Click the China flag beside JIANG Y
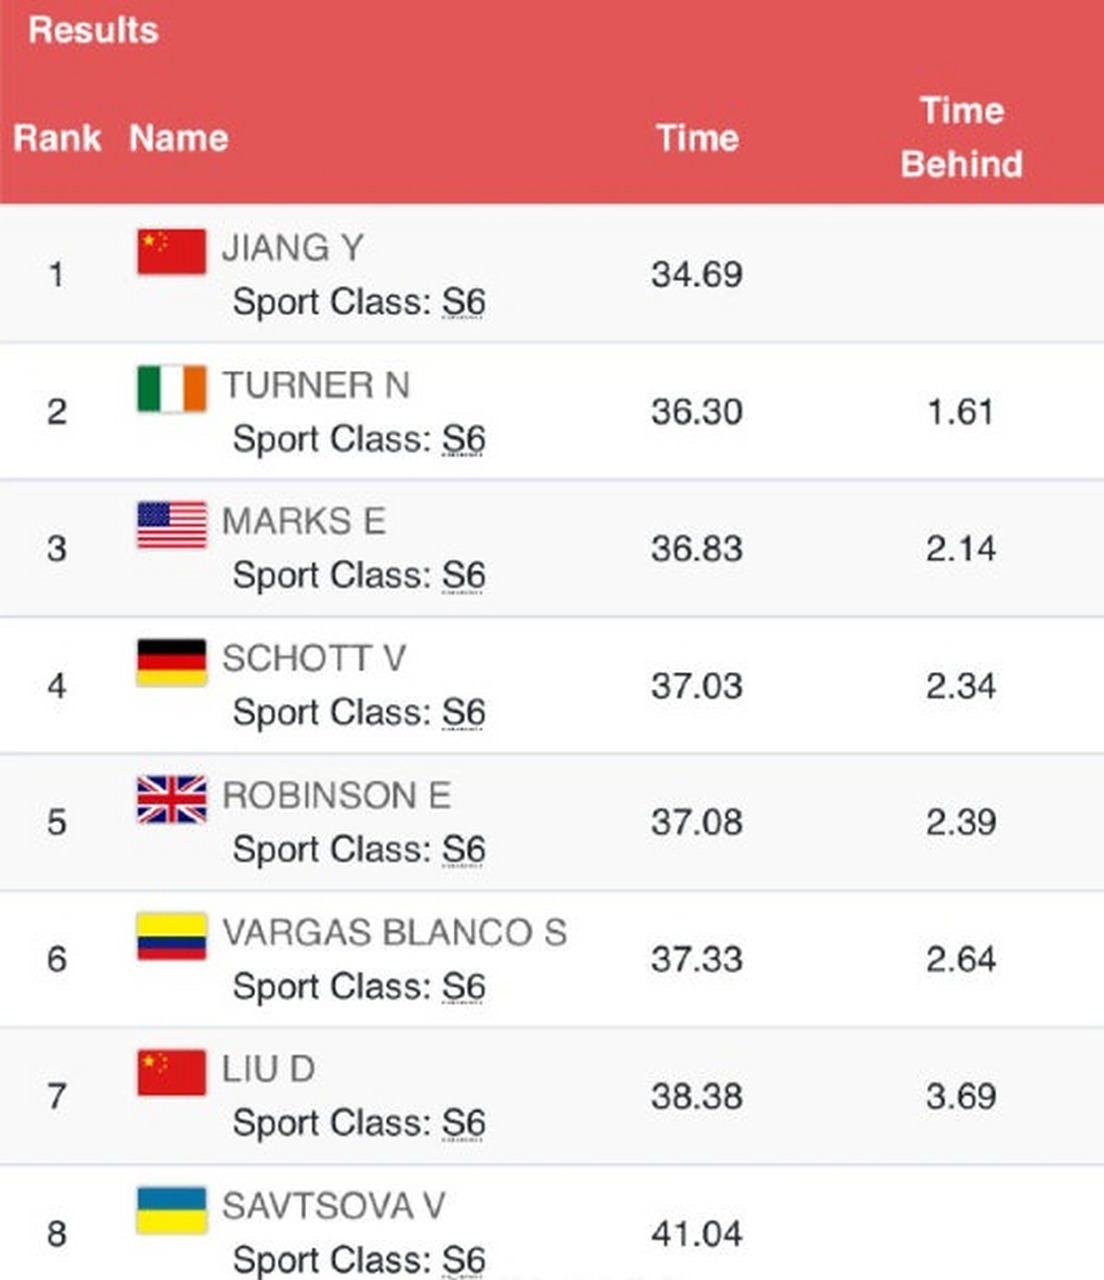 pyautogui.click(x=171, y=252)
